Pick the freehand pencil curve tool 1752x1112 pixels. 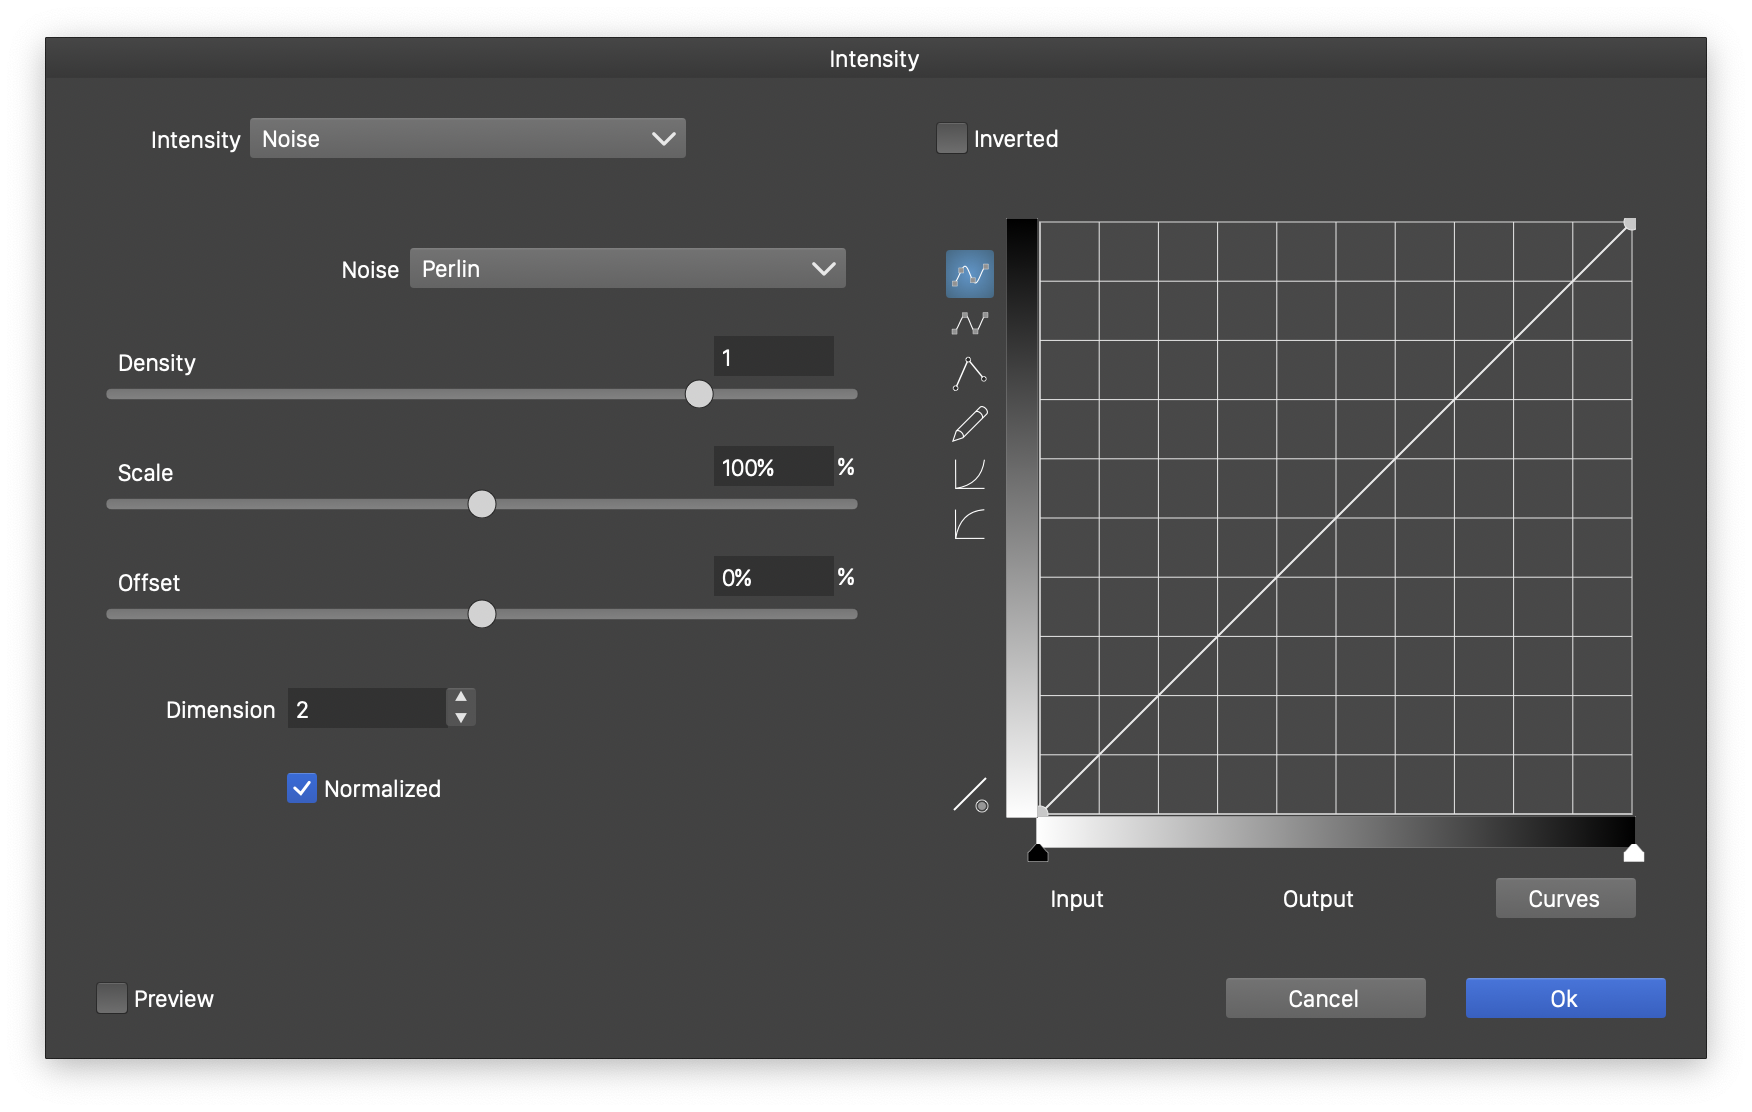tap(969, 423)
